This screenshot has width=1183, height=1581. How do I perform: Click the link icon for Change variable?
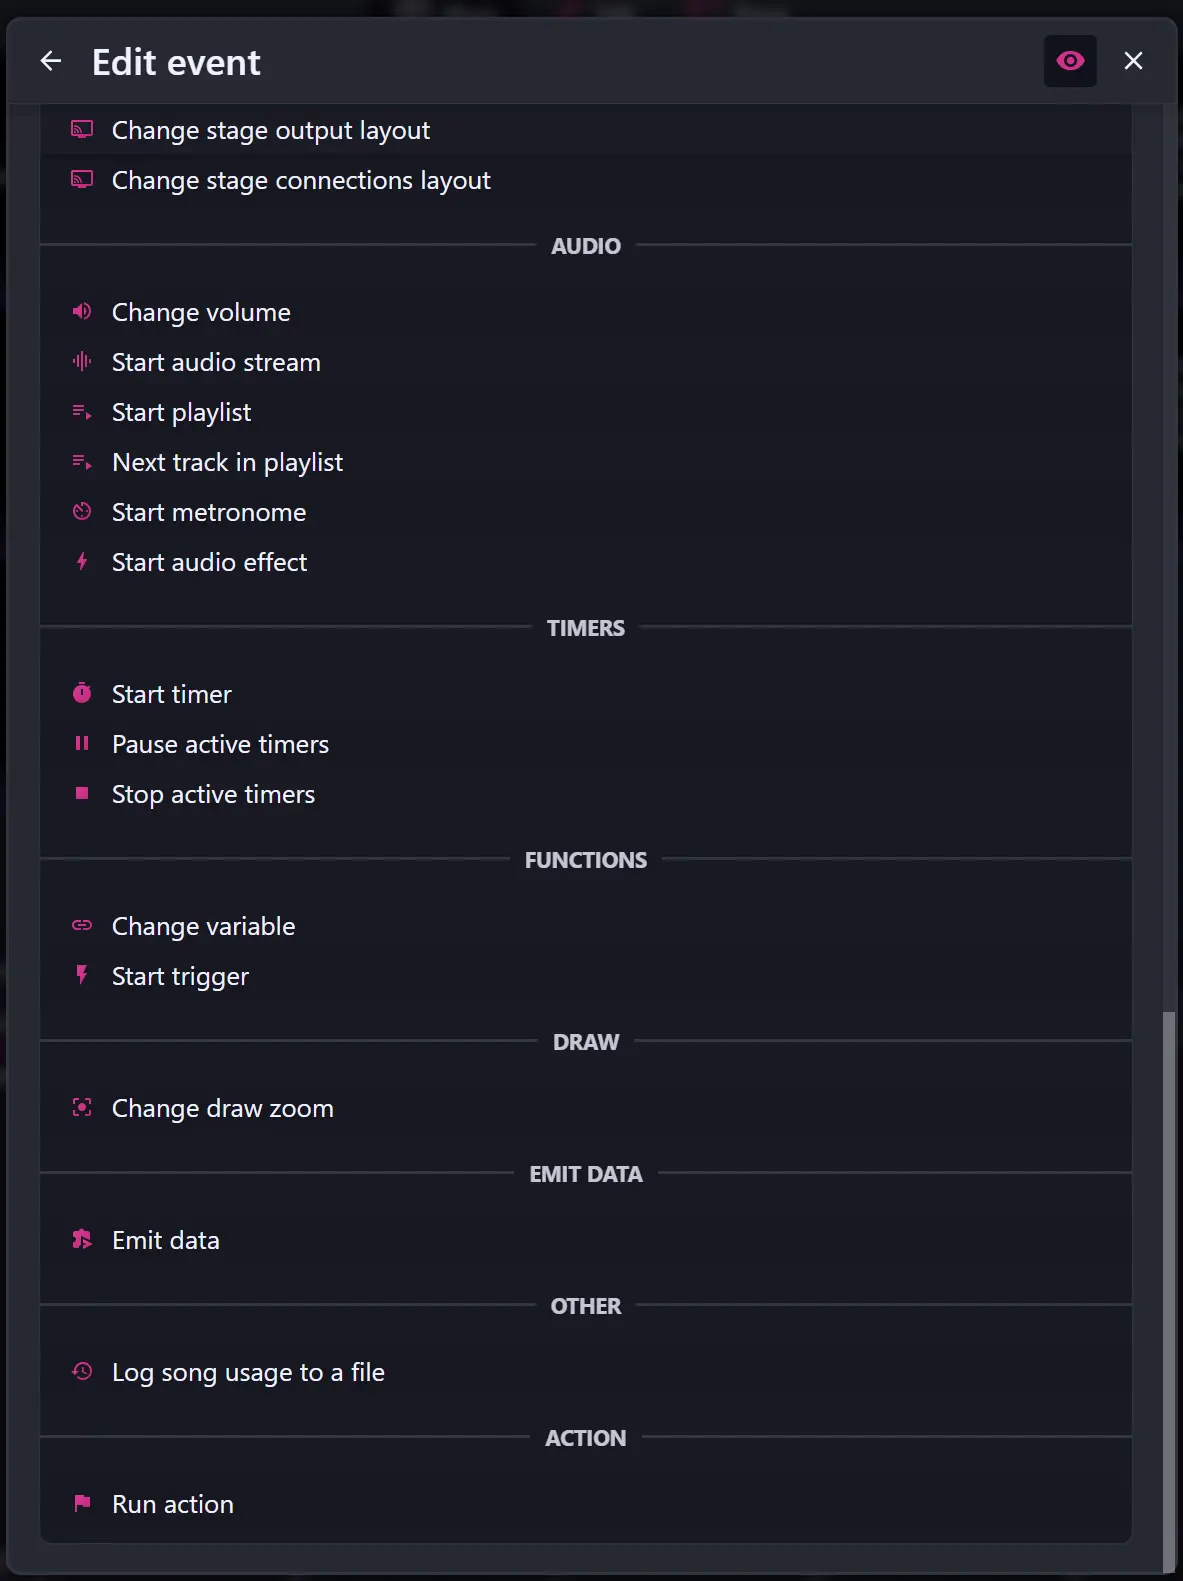[82, 926]
